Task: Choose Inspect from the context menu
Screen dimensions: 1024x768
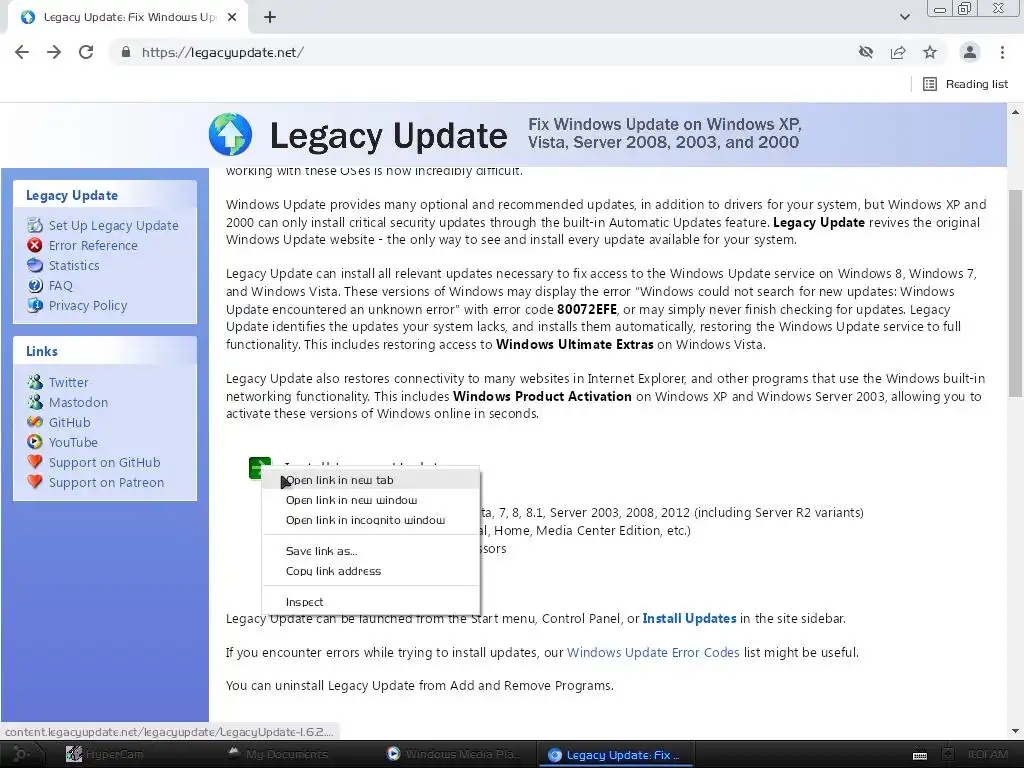Action: click(x=371, y=602)
